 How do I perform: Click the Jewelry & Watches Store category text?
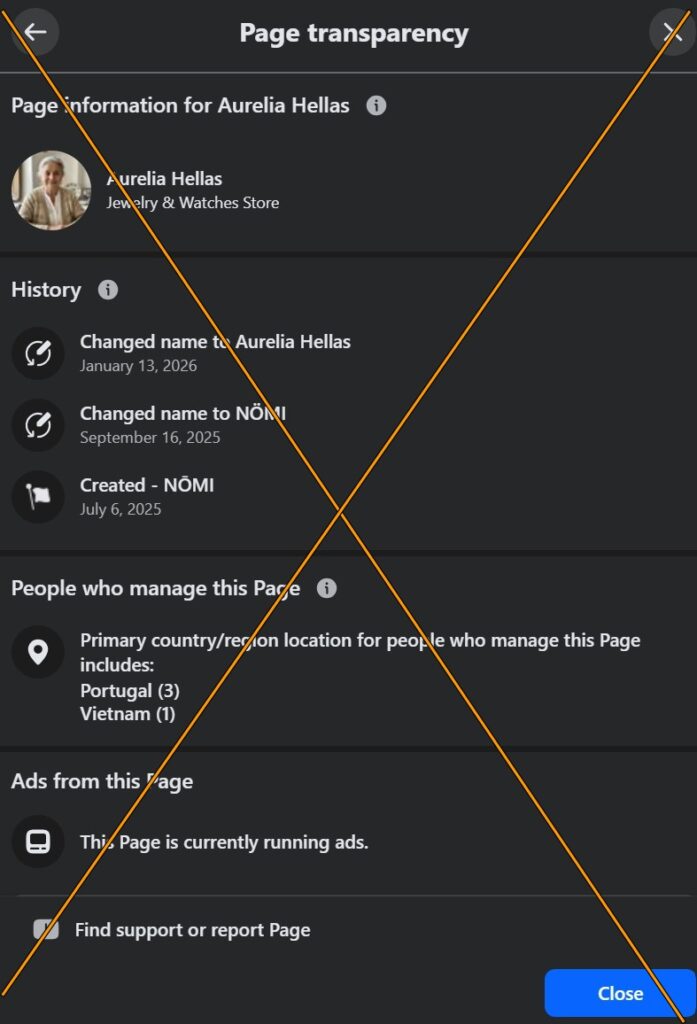click(x=193, y=203)
